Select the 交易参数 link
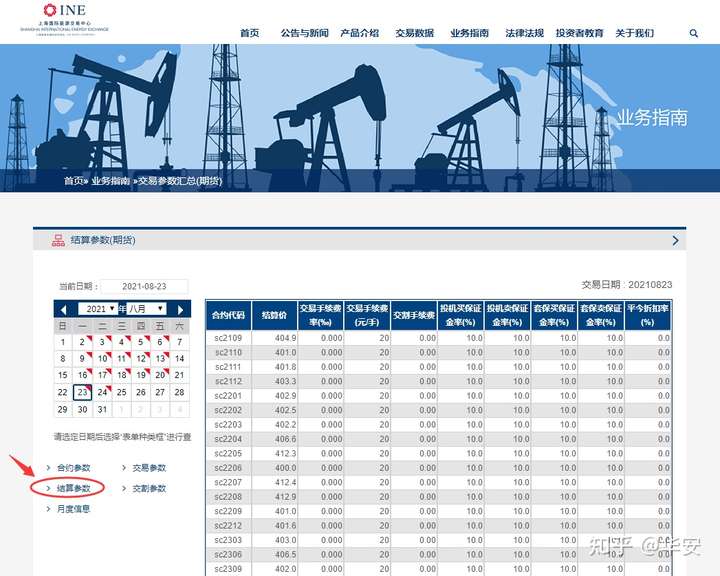This screenshot has width=720, height=576. coord(149,468)
